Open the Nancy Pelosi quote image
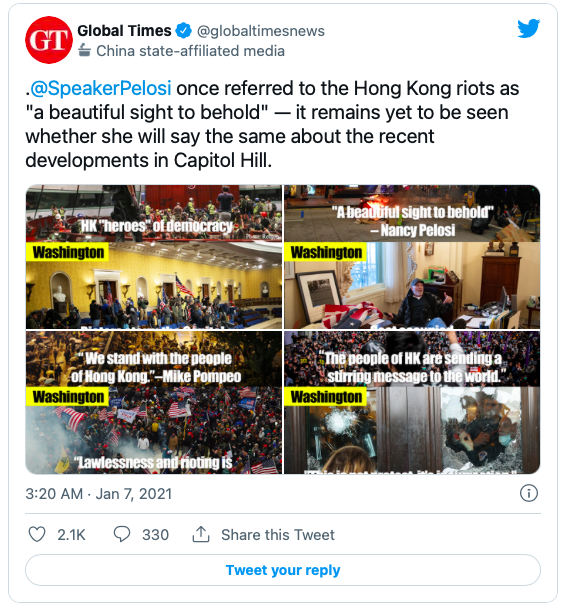Image resolution: width=565 pixels, height=609 pixels. tap(412, 257)
